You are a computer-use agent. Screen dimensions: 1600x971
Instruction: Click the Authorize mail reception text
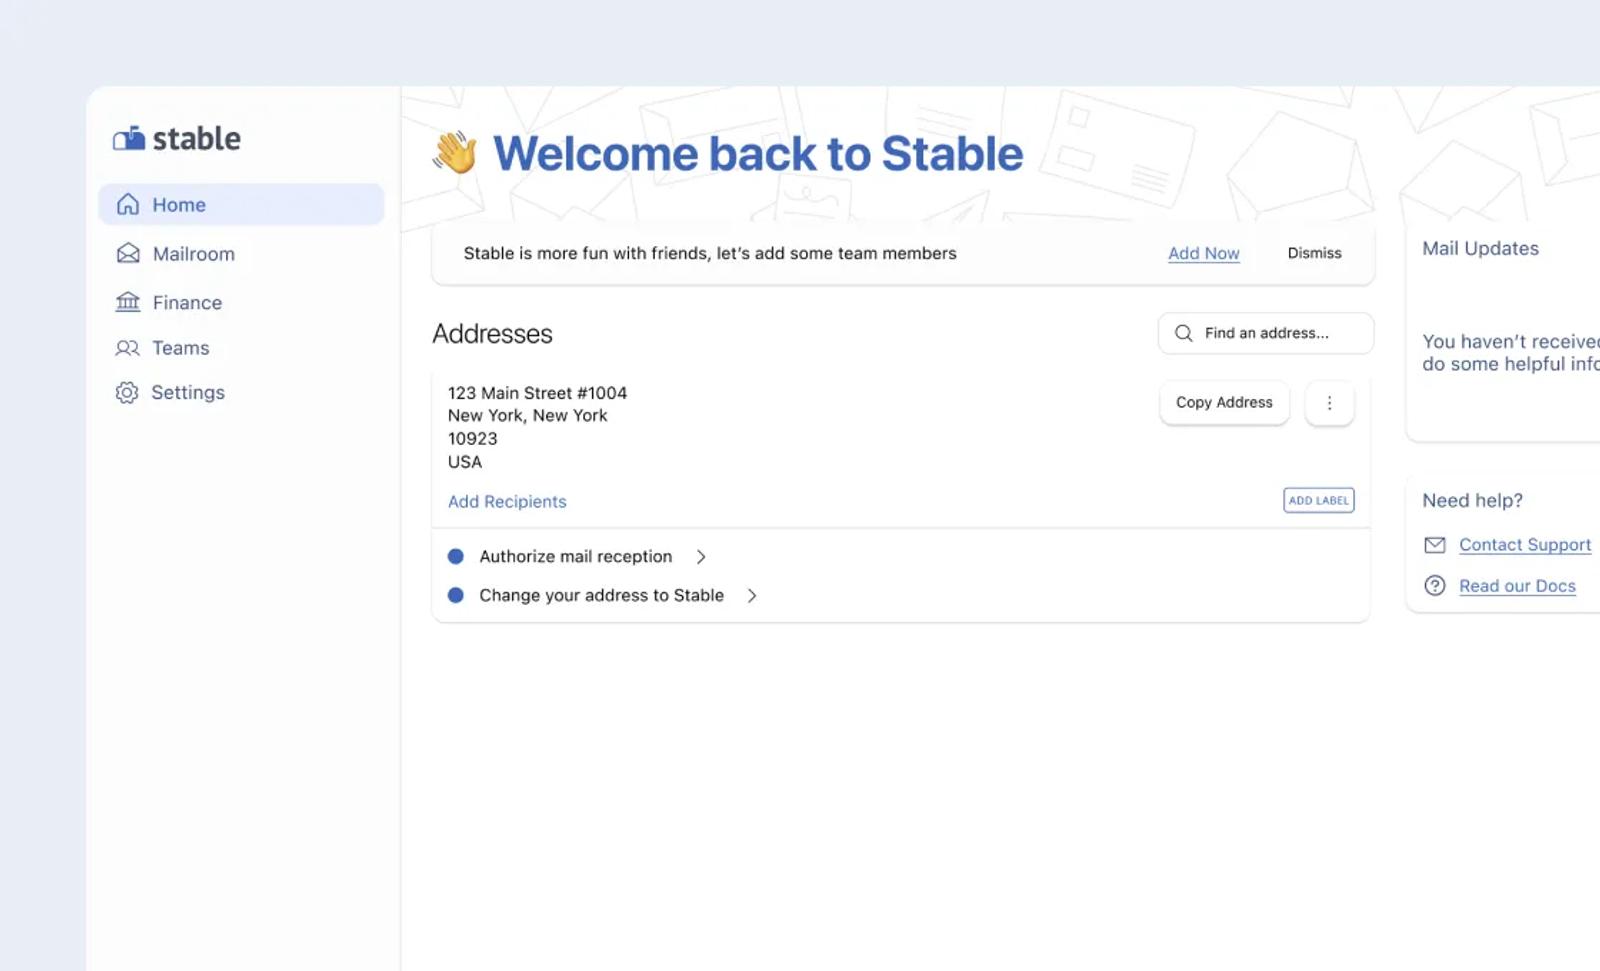[576, 556]
